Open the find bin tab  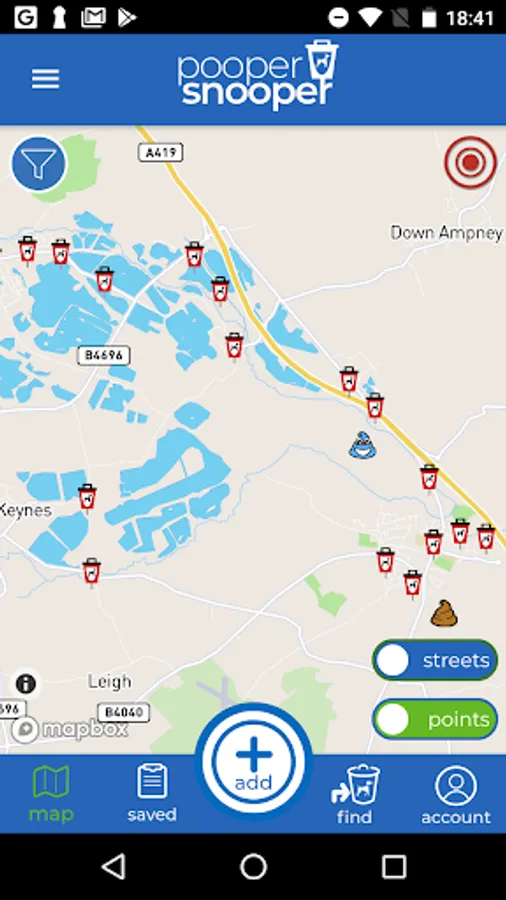355,794
